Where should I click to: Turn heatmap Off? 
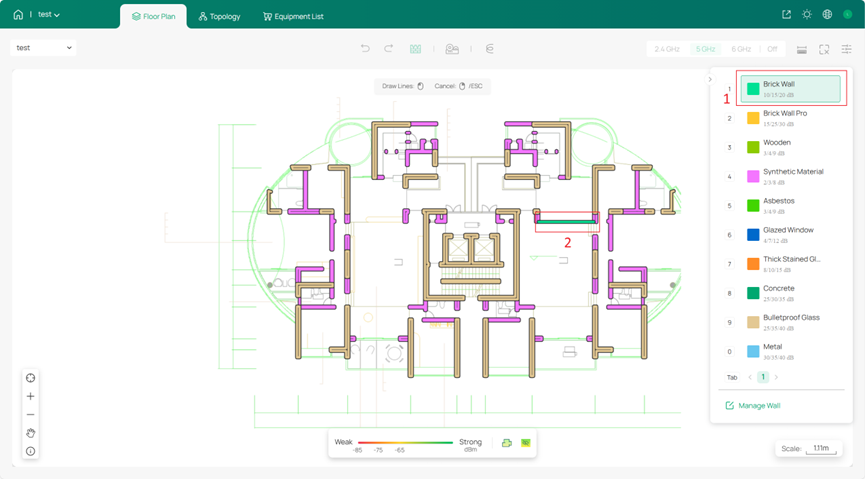[x=772, y=49]
